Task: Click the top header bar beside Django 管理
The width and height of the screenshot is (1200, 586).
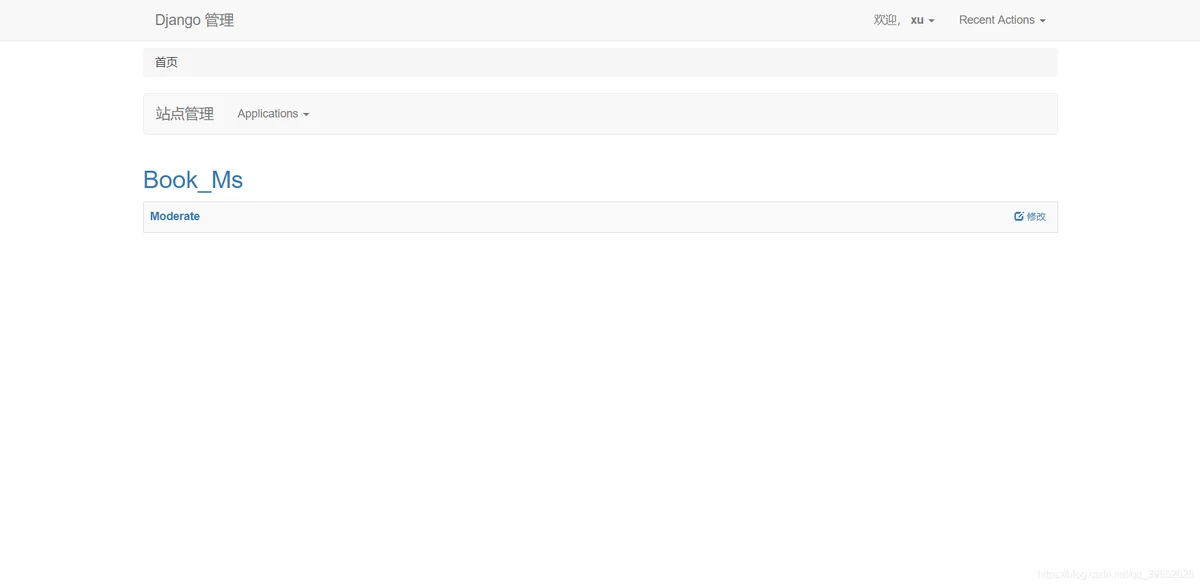Action: 550,20
